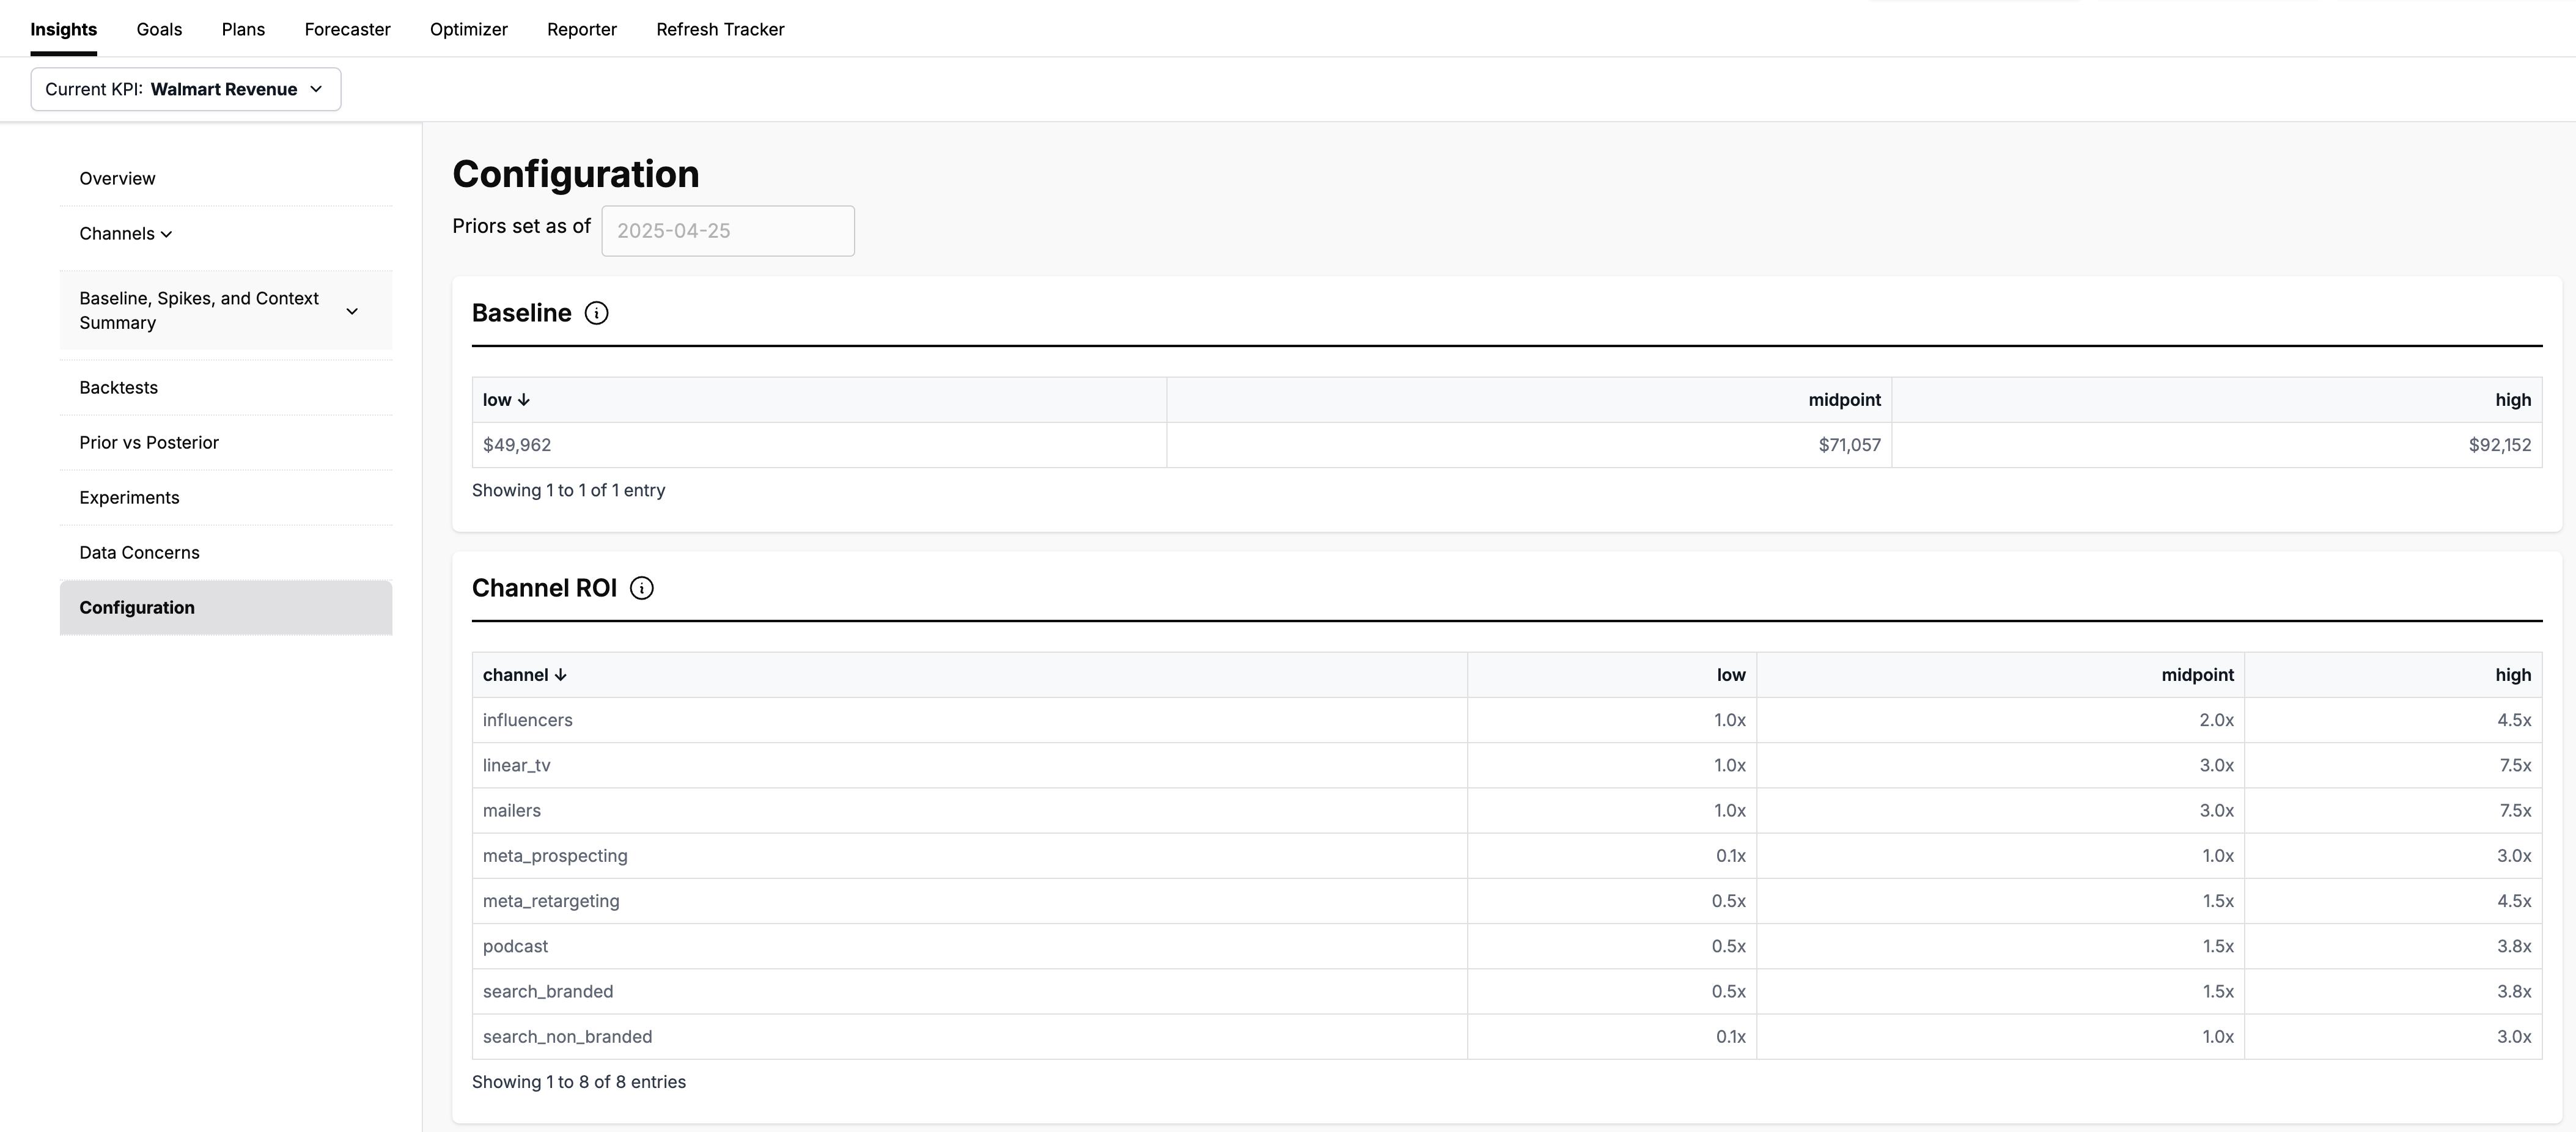
Task: Select Overview in the sidebar
Action: [118, 179]
